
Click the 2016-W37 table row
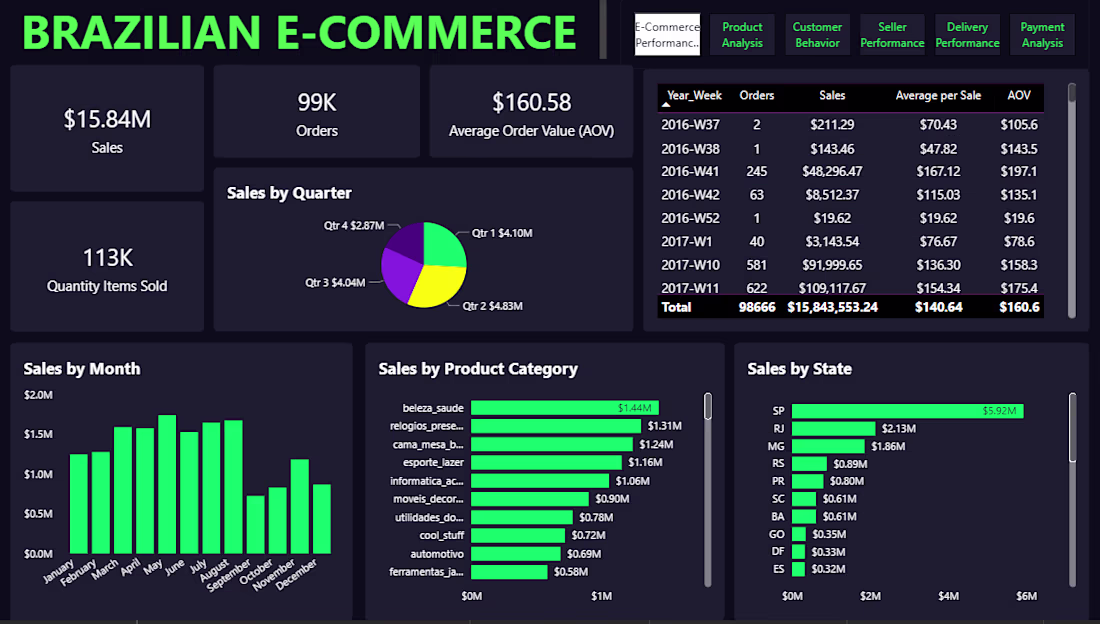click(850, 125)
